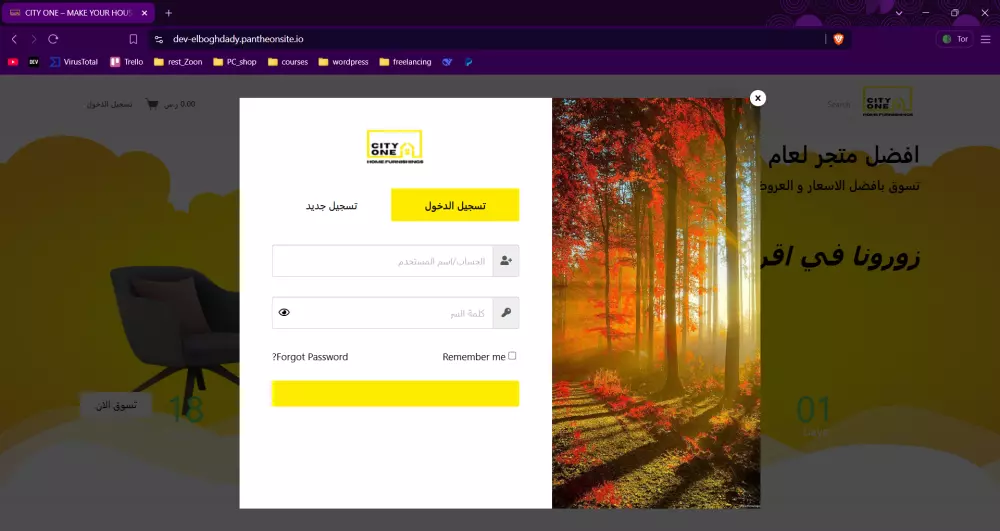Open the PayPal bookmark icon
Screen dimensions: 1000x531
469,62
